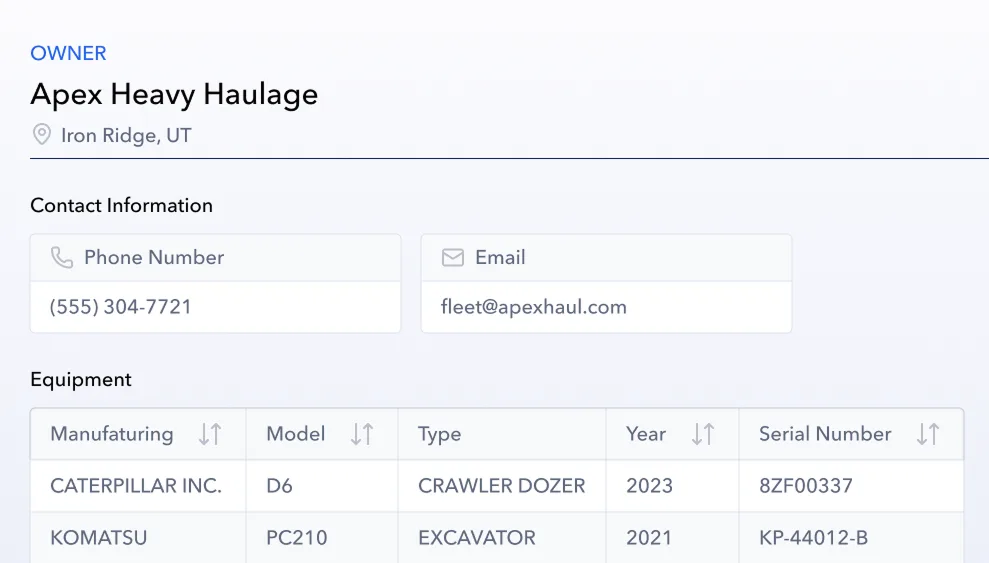Click the location pin icon beside Iron Ridge
Image resolution: width=989 pixels, height=563 pixels.
pos(41,134)
